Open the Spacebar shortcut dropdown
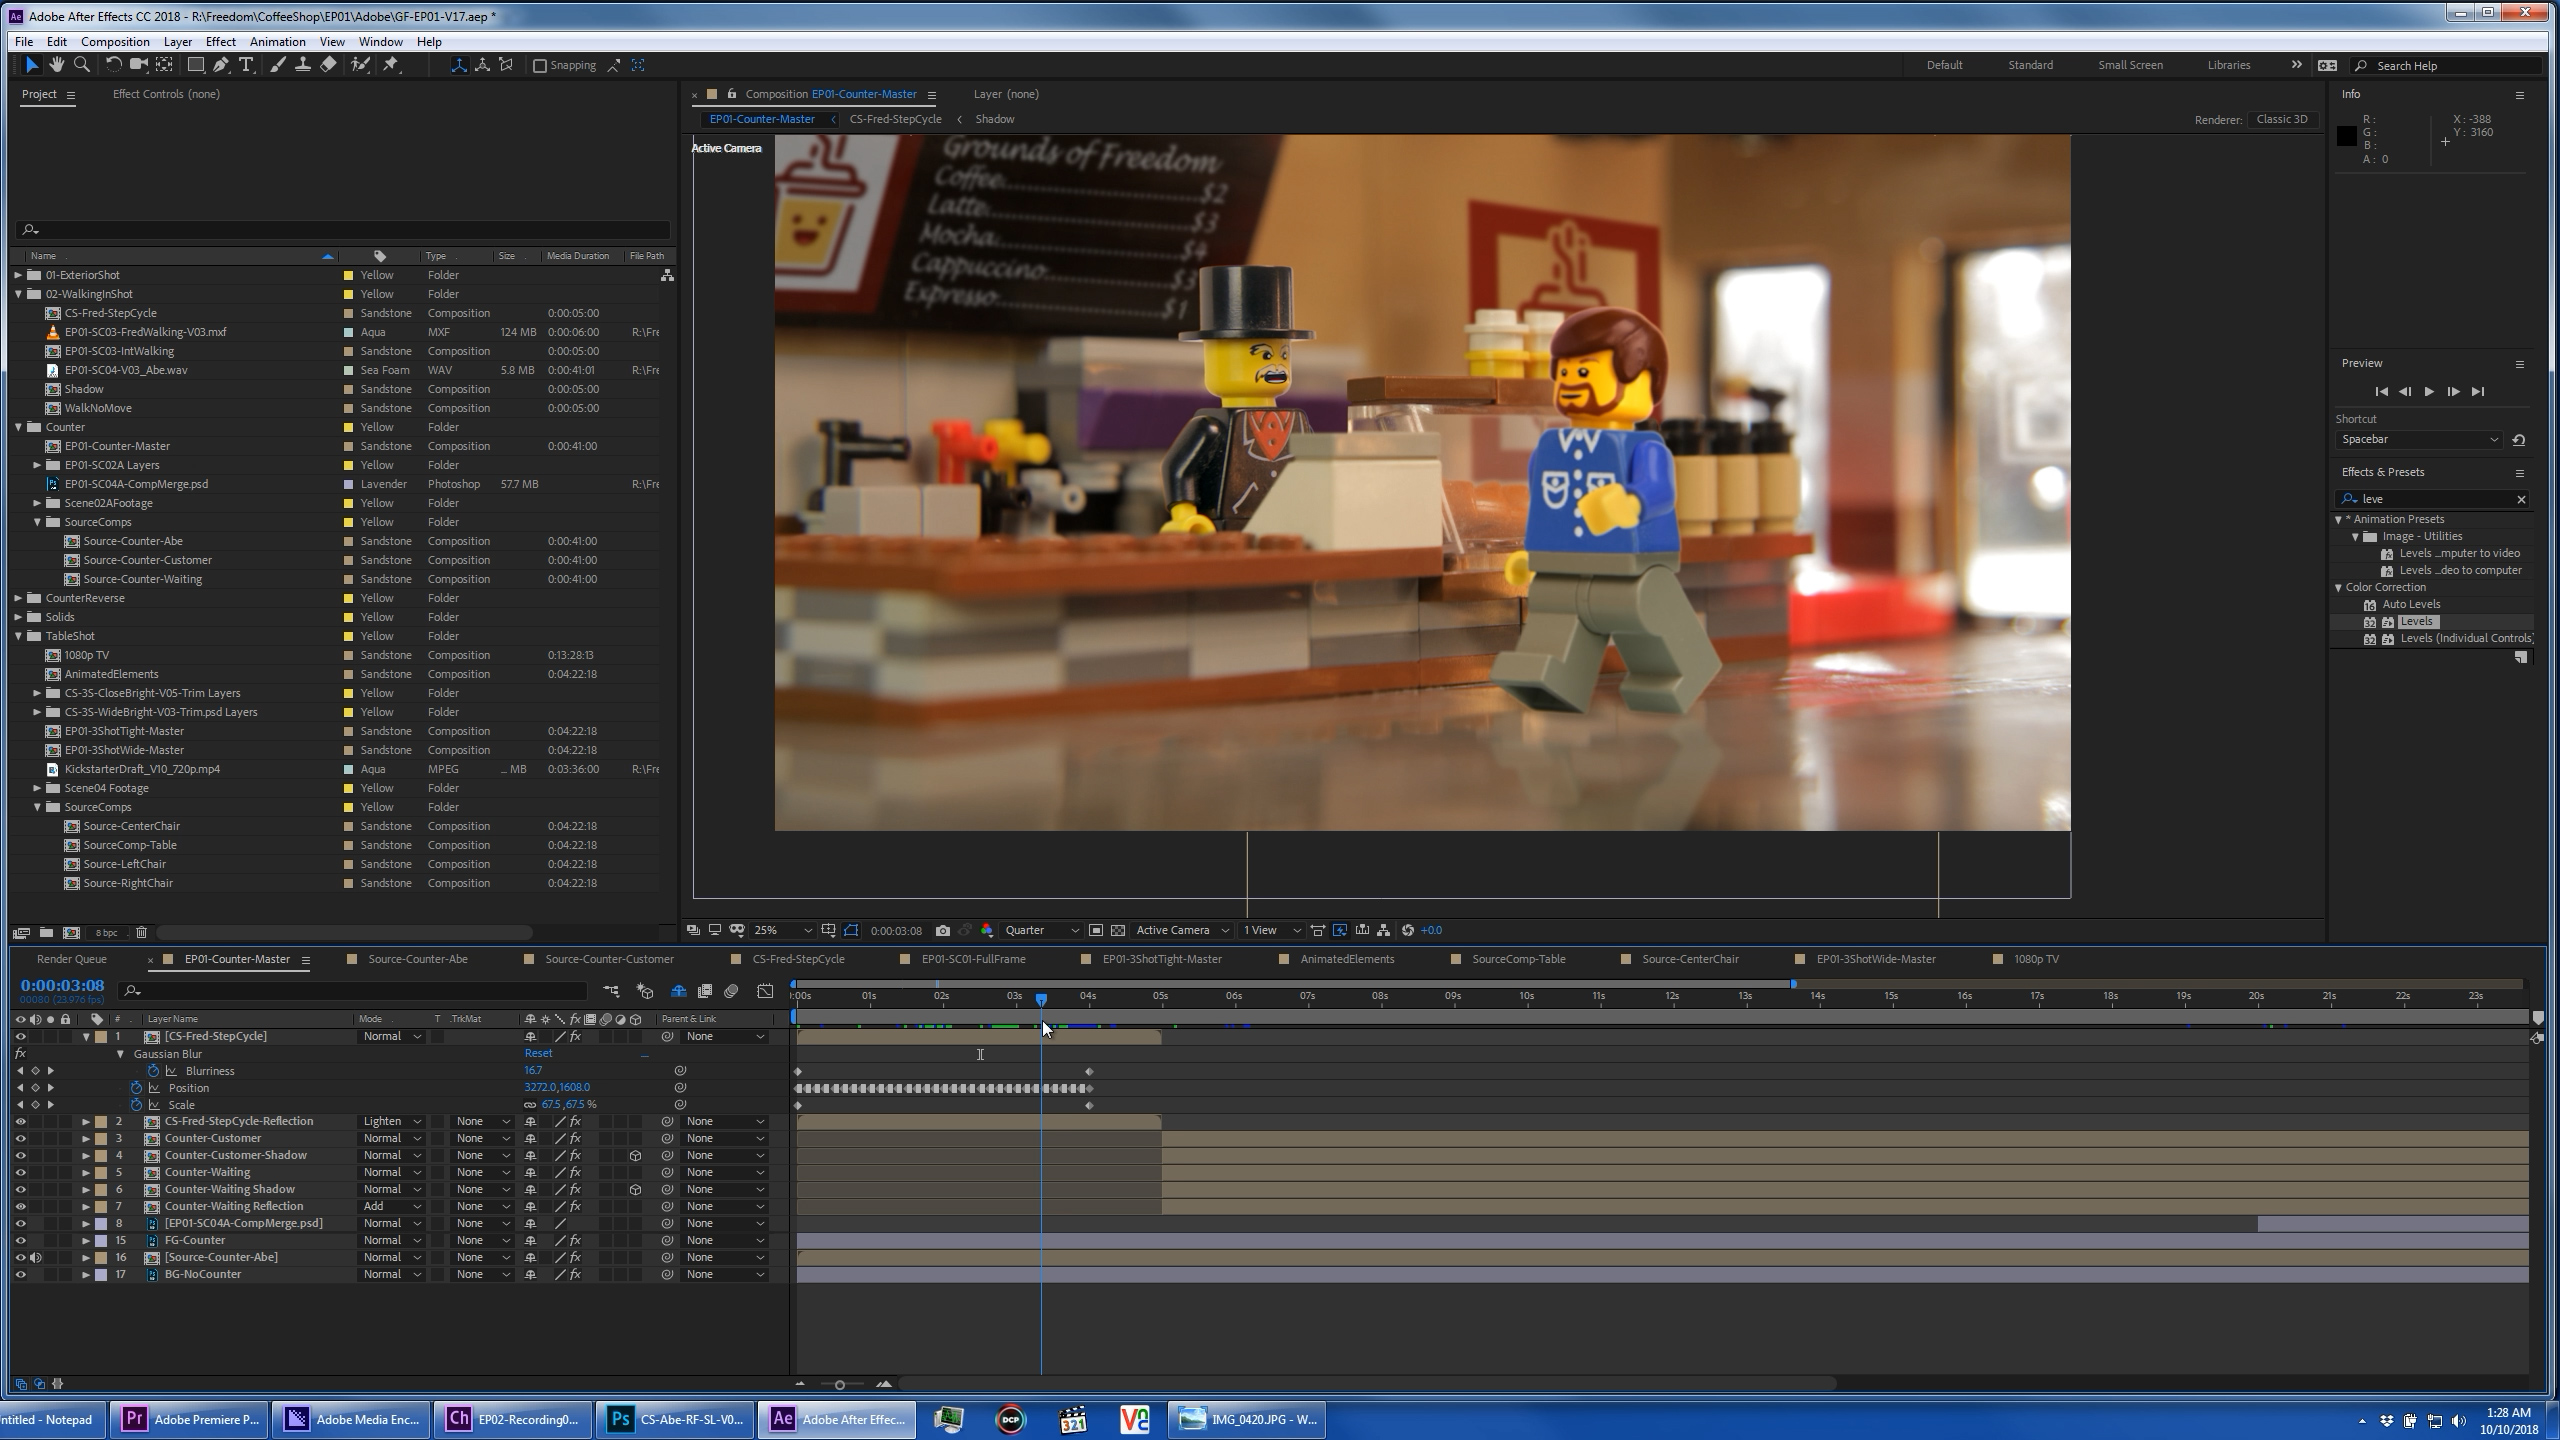This screenshot has height=1440, width=2560. (x=2418, y=440)
